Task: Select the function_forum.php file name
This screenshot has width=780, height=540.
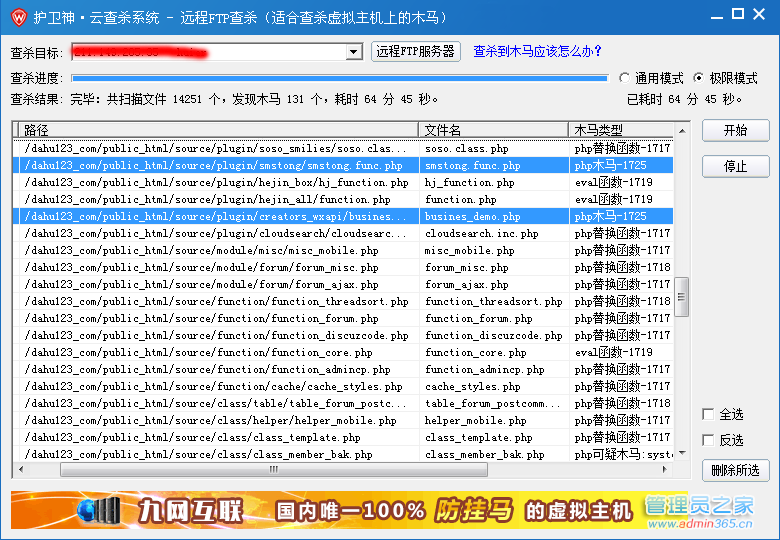Action: pos(479,318)
